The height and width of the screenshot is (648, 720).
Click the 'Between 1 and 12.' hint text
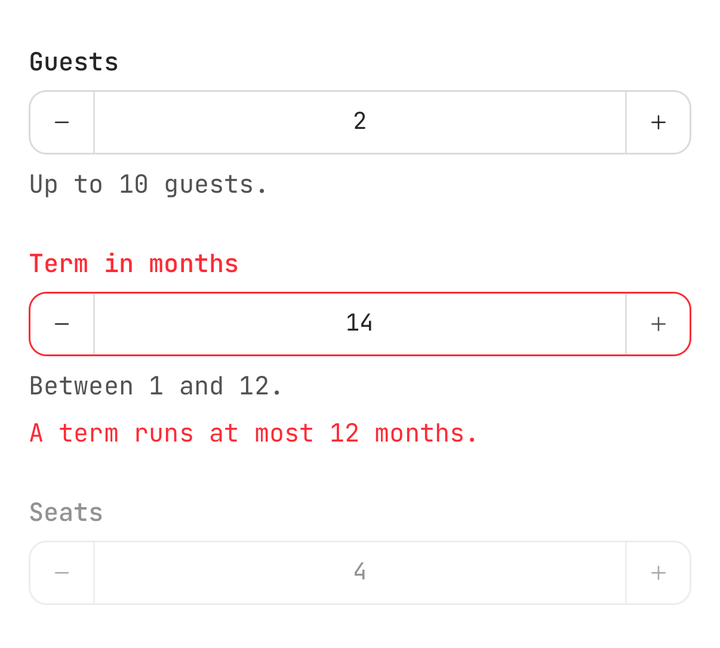pos(156,386)
